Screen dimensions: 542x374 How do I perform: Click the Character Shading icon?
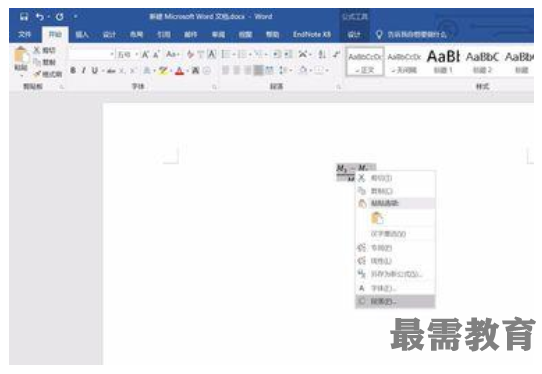tap(196, 71)
